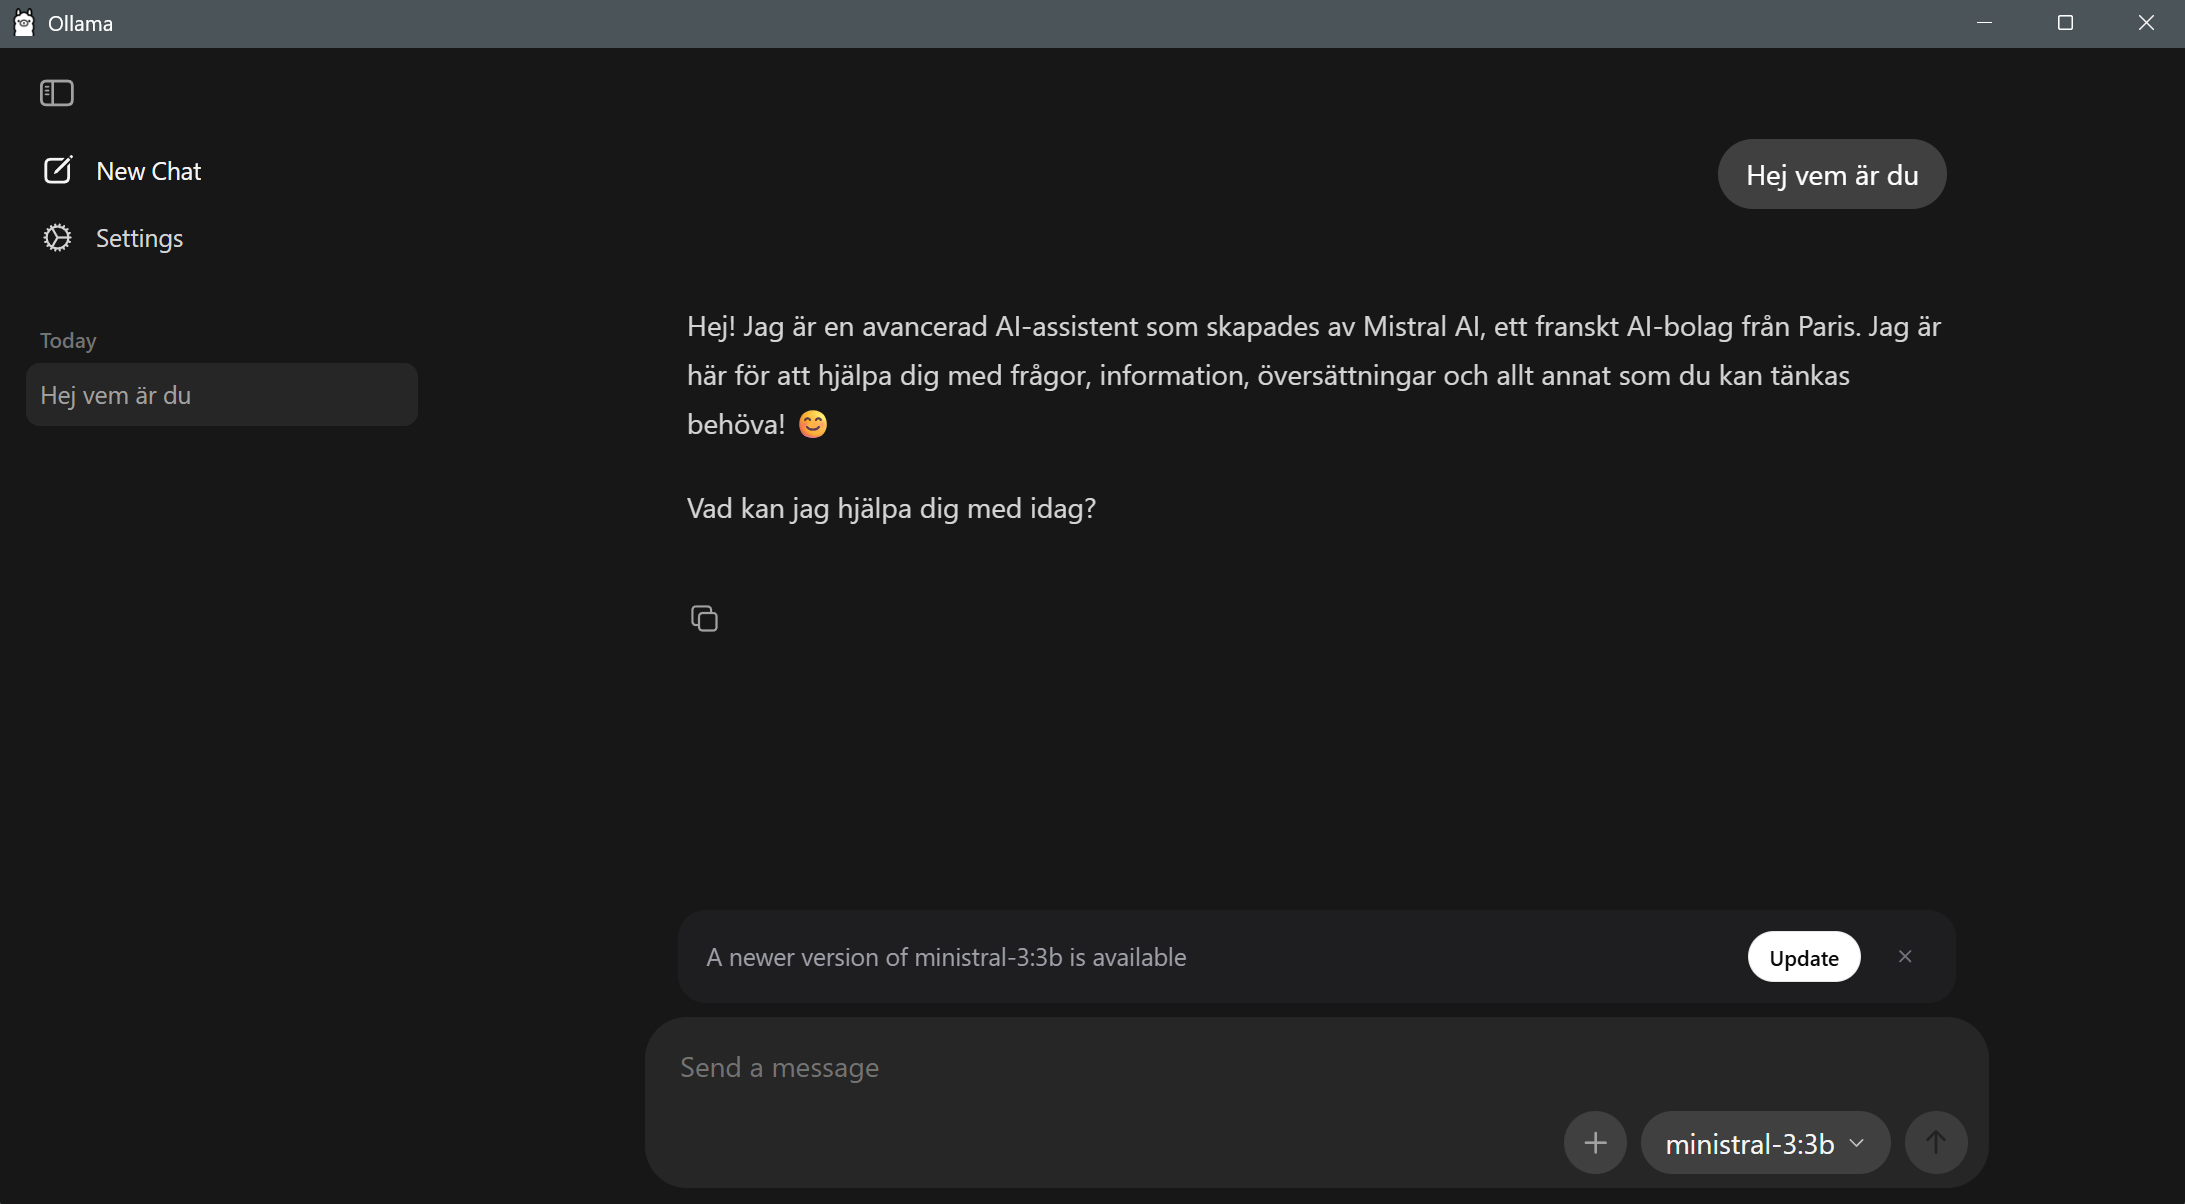
Task: Dismiss the update notification with X
Action: click(1905, 956)
